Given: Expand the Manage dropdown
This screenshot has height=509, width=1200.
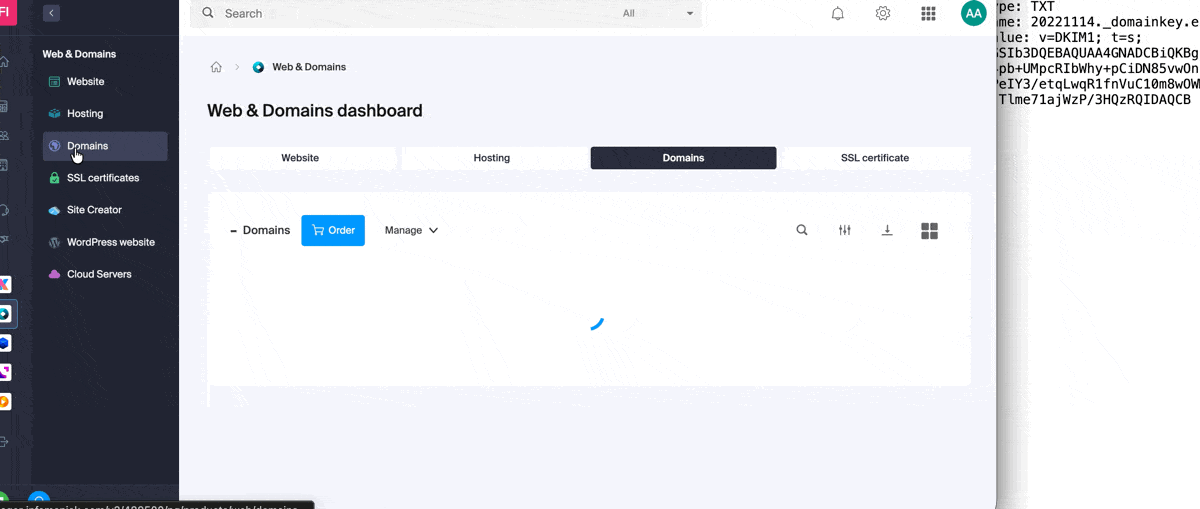Looking at the screenshot, I should pos(411,230).
